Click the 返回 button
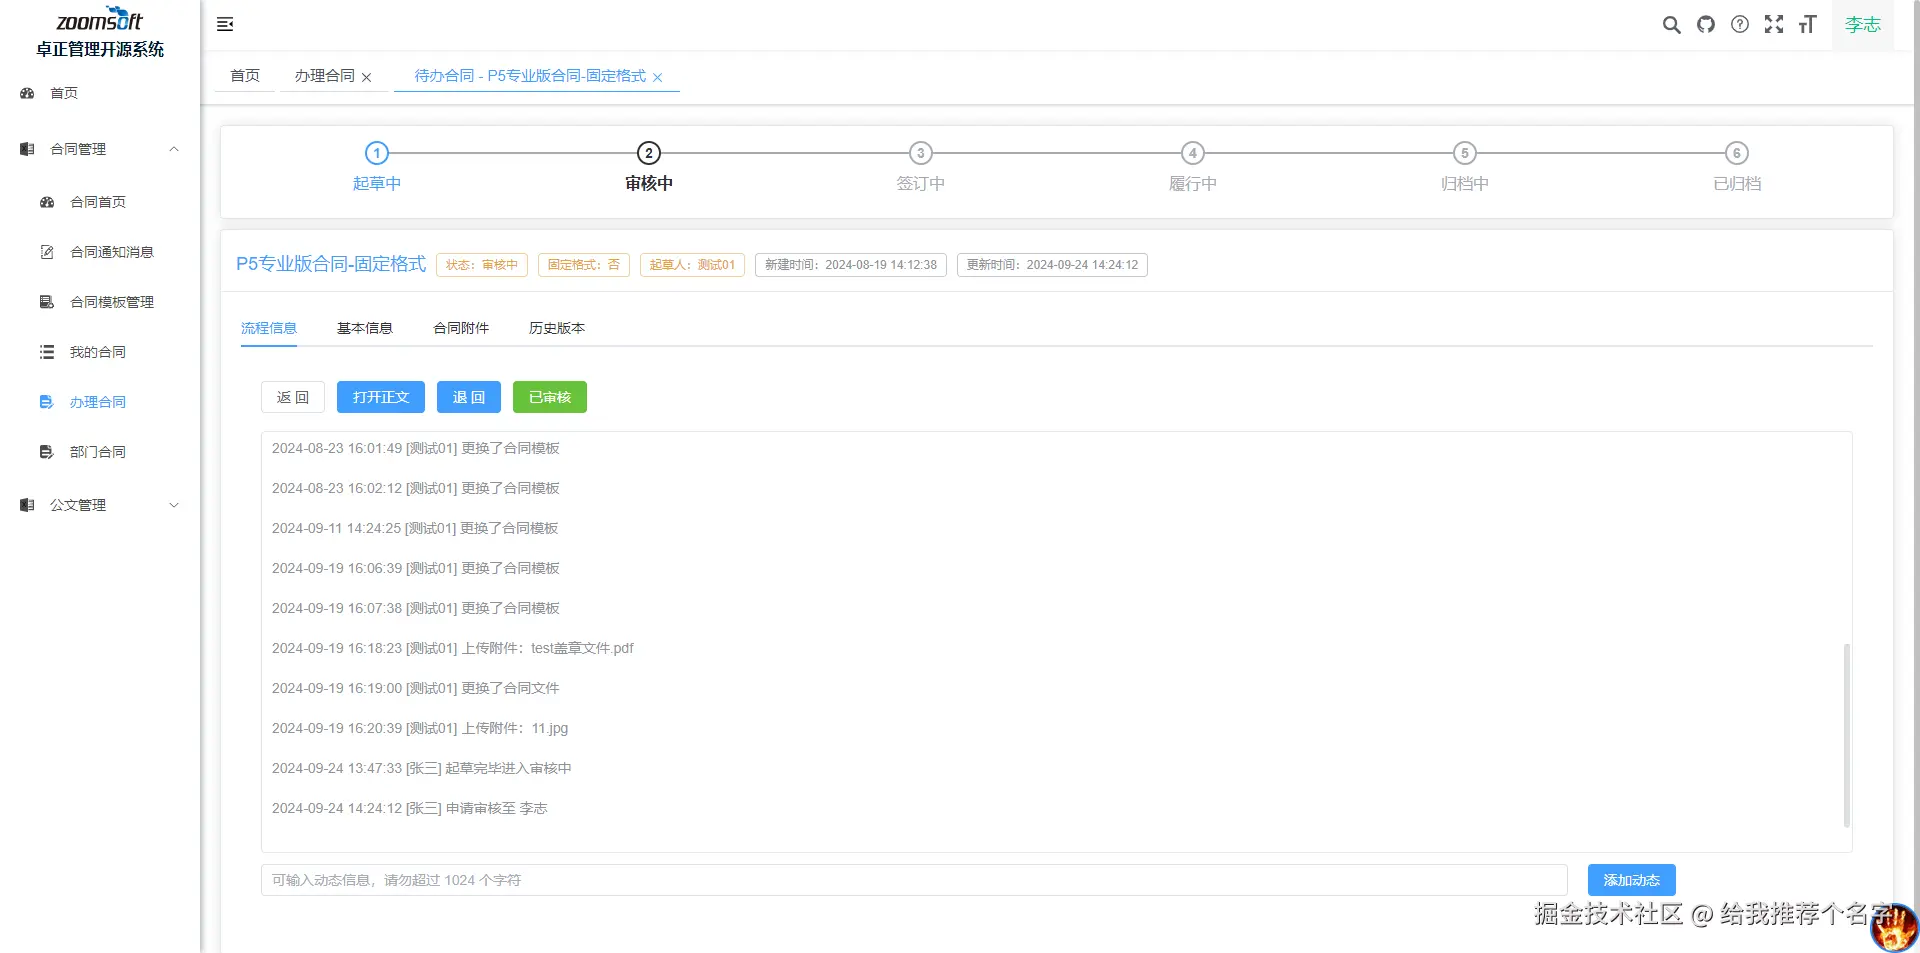The width and height of the screenshot is (1920, 953). coord(293,397)
